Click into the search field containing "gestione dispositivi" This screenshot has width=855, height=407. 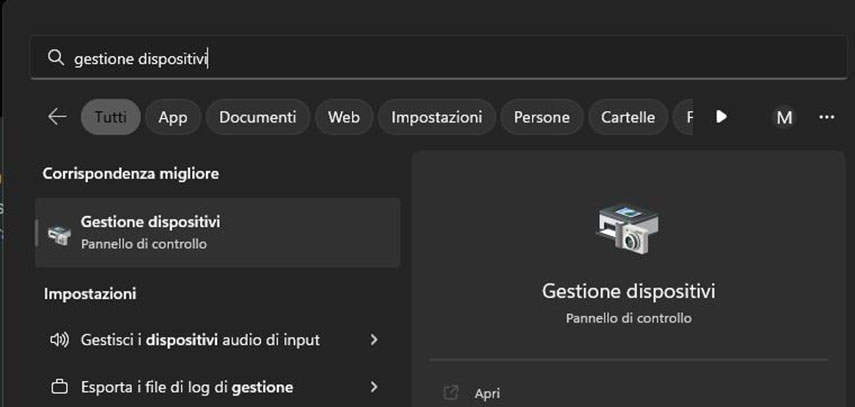[400, 59]
